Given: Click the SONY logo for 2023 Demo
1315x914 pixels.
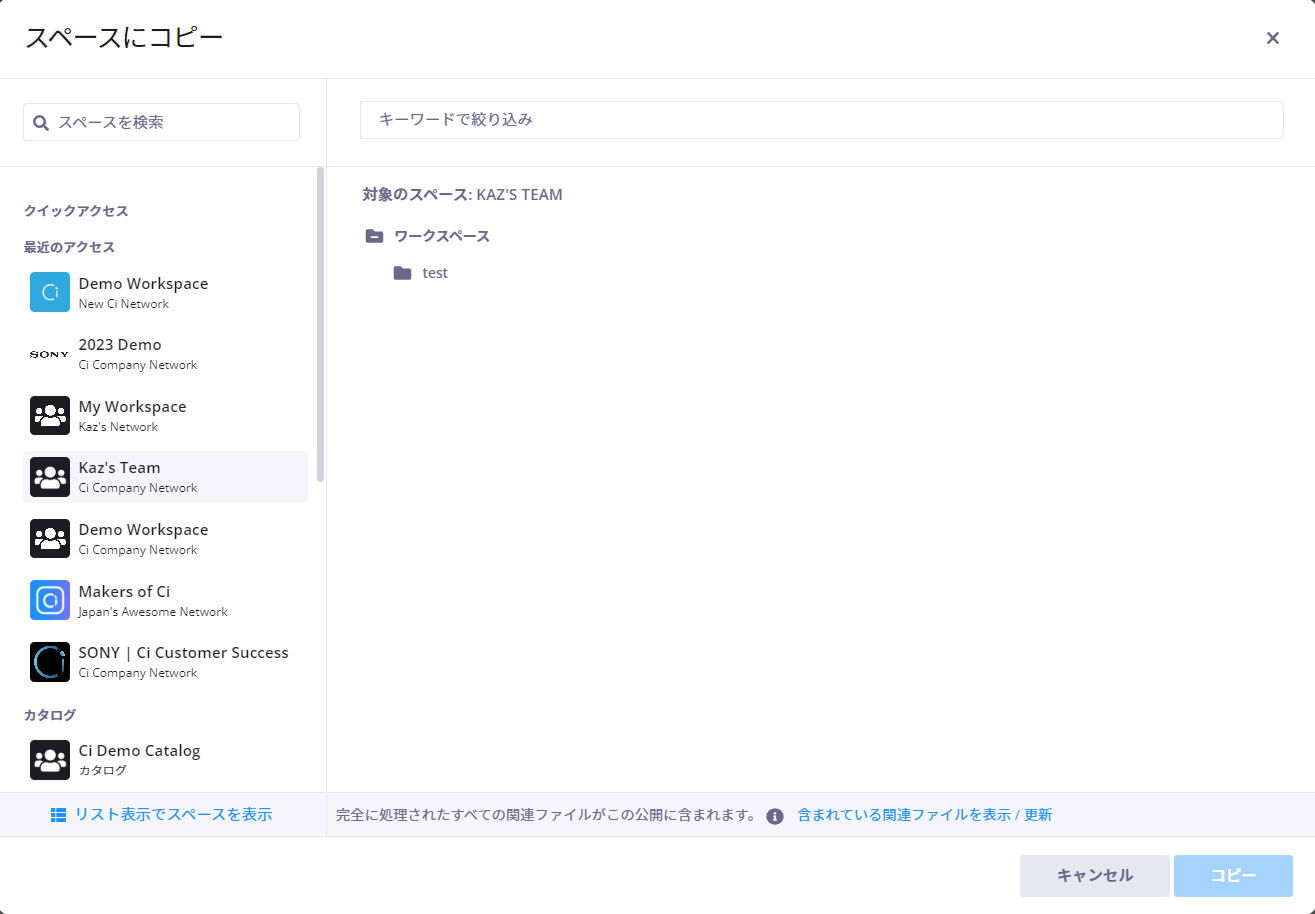Looking at the screenshot, I should (50, 354).
